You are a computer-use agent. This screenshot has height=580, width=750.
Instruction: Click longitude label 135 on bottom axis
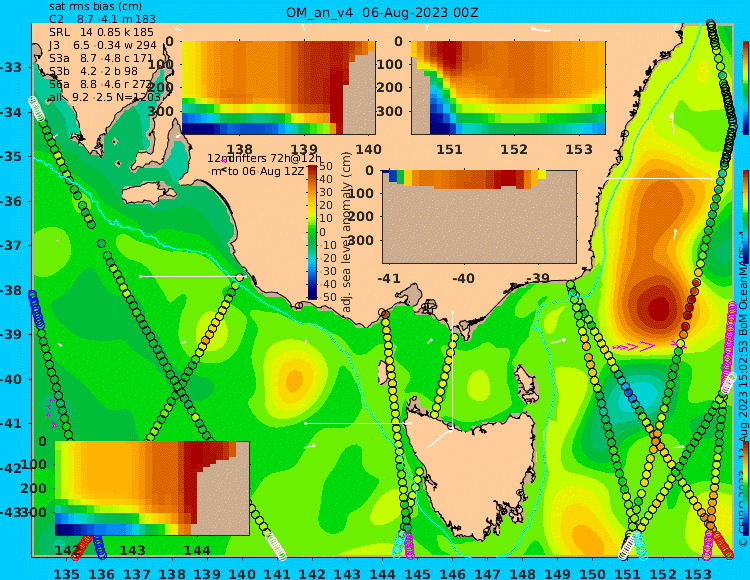pos(66,573)
